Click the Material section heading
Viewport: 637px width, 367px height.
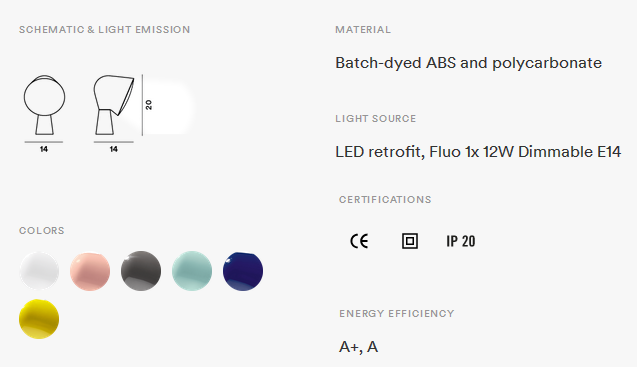pos(363,30)
